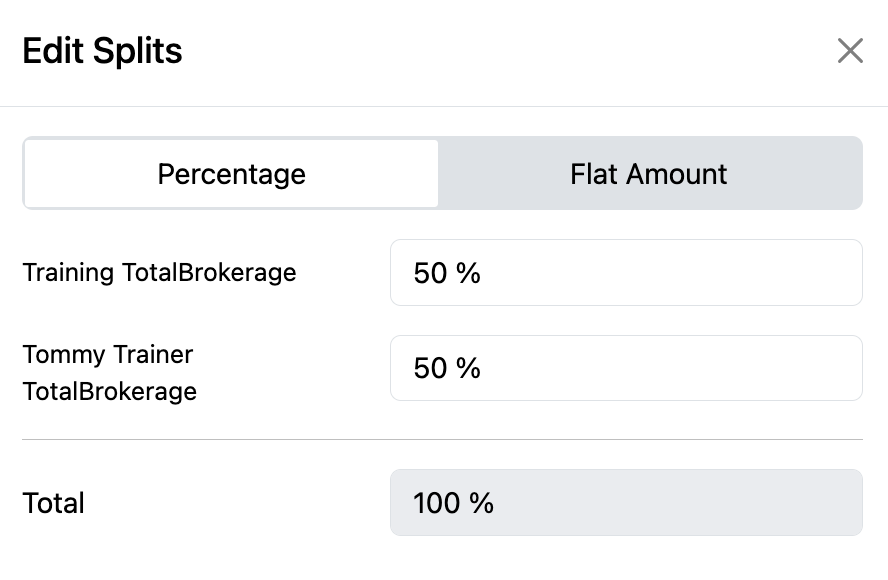Click the 50 % value beside Training TotalBrokerage

pyautogui.click(x=447, y=273)
